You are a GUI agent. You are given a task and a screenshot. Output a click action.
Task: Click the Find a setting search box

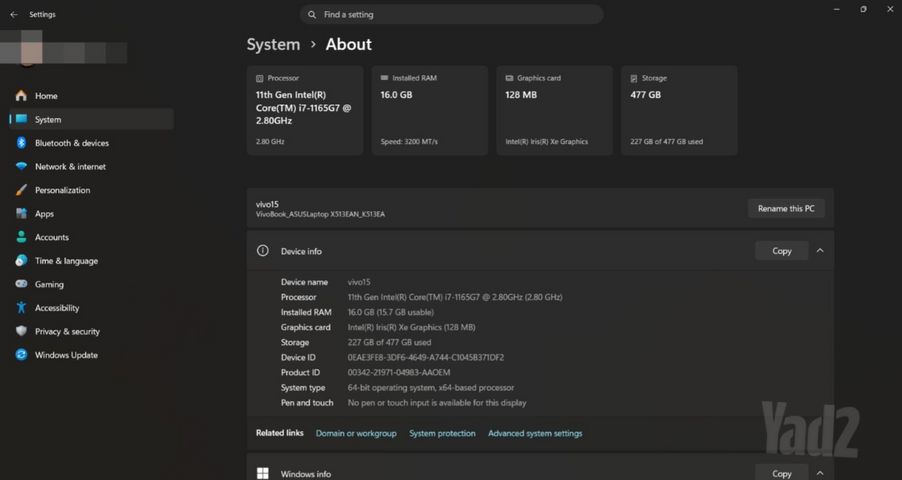[452, 14]
